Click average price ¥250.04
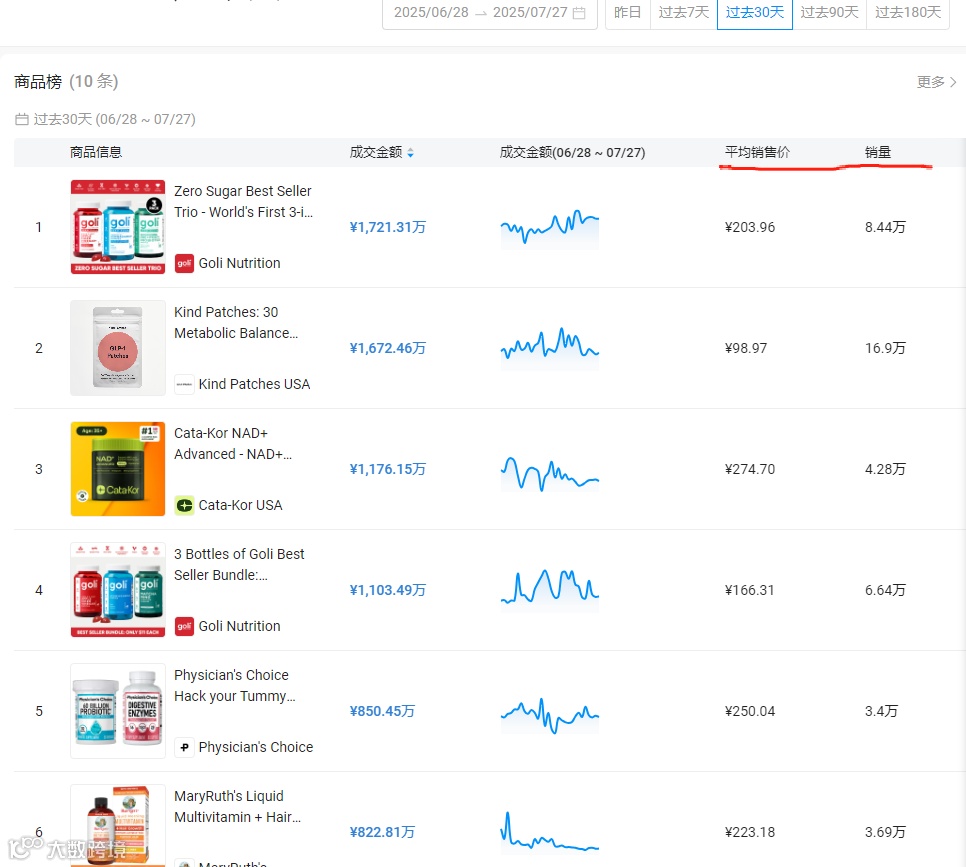The image size is (966, 867). pyautogui.click(x=750, y=711)
